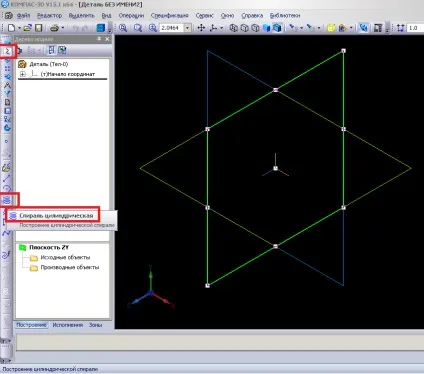Viewport: 424px width, 374px height.
Task: Open the Производные объекты folder
Action: pos(70,267)
